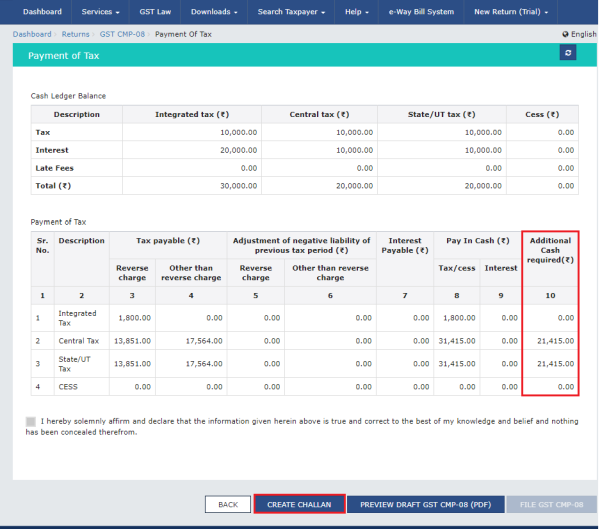Click the refresh icon in Payment of Tax header

(x=568, y=53)
